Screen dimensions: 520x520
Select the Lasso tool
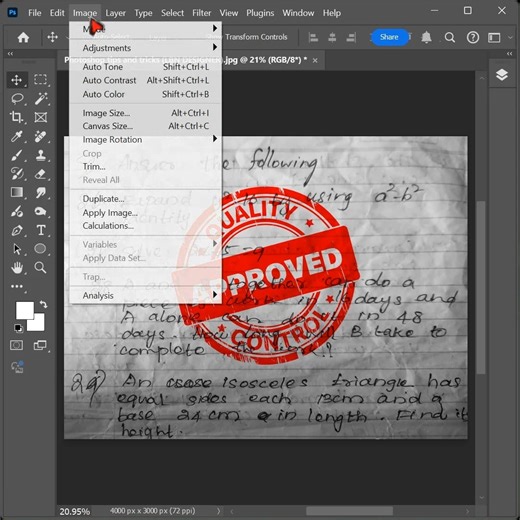pos(16,99)
